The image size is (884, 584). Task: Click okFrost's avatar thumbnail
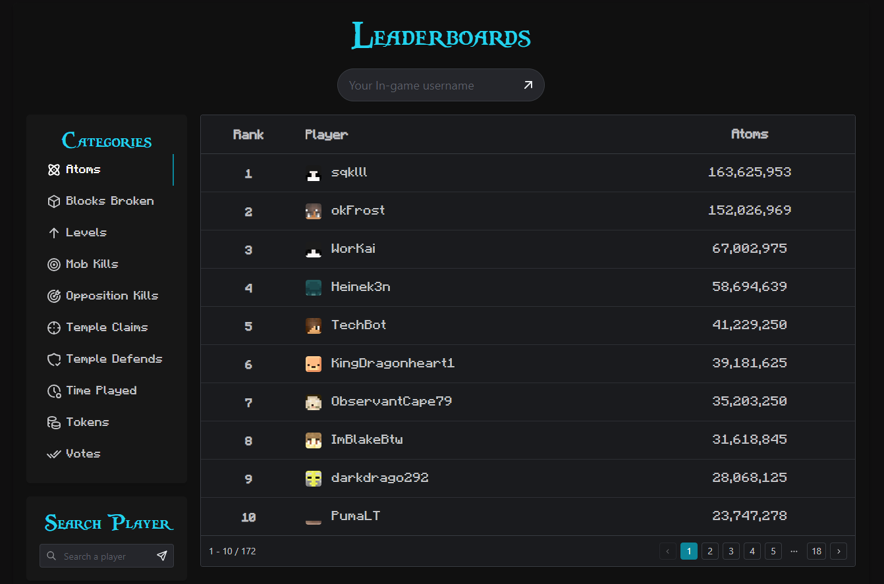click(313, 210)
